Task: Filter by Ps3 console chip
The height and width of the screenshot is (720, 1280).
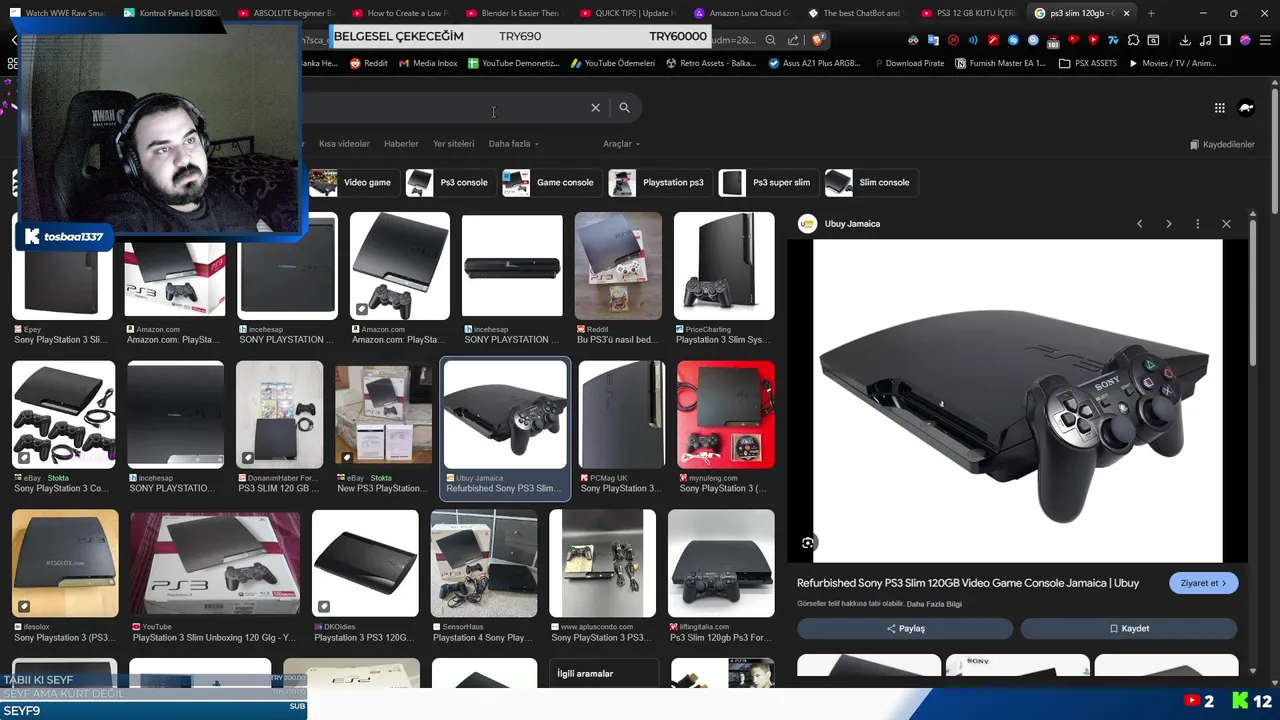Action: pyautogui.click(x=449, y=183)
